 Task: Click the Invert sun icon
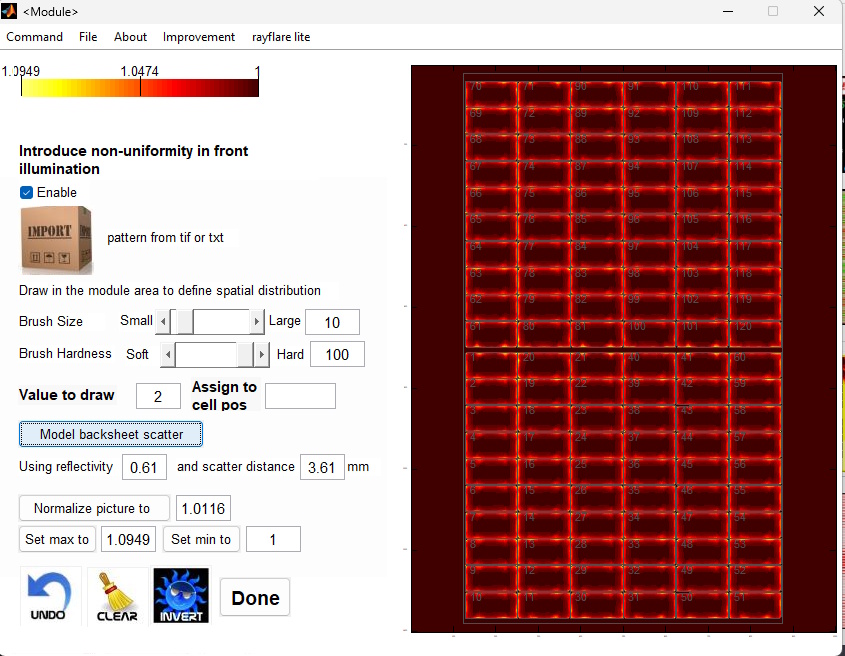[x=181, y=596]
